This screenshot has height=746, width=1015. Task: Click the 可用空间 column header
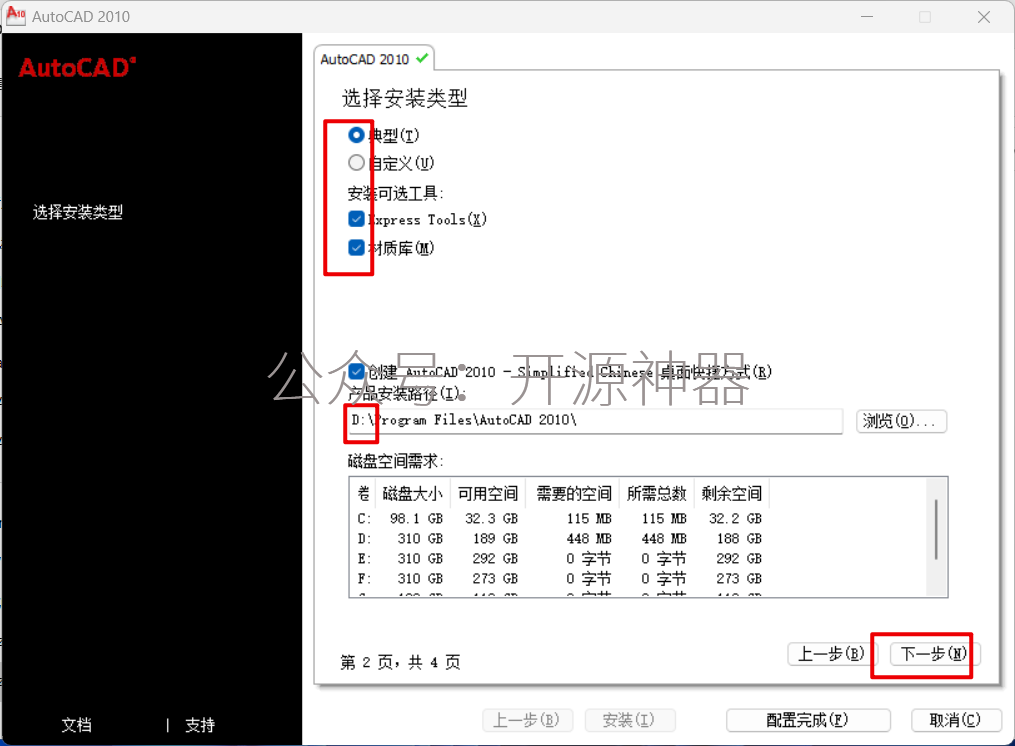click(488, 493)
